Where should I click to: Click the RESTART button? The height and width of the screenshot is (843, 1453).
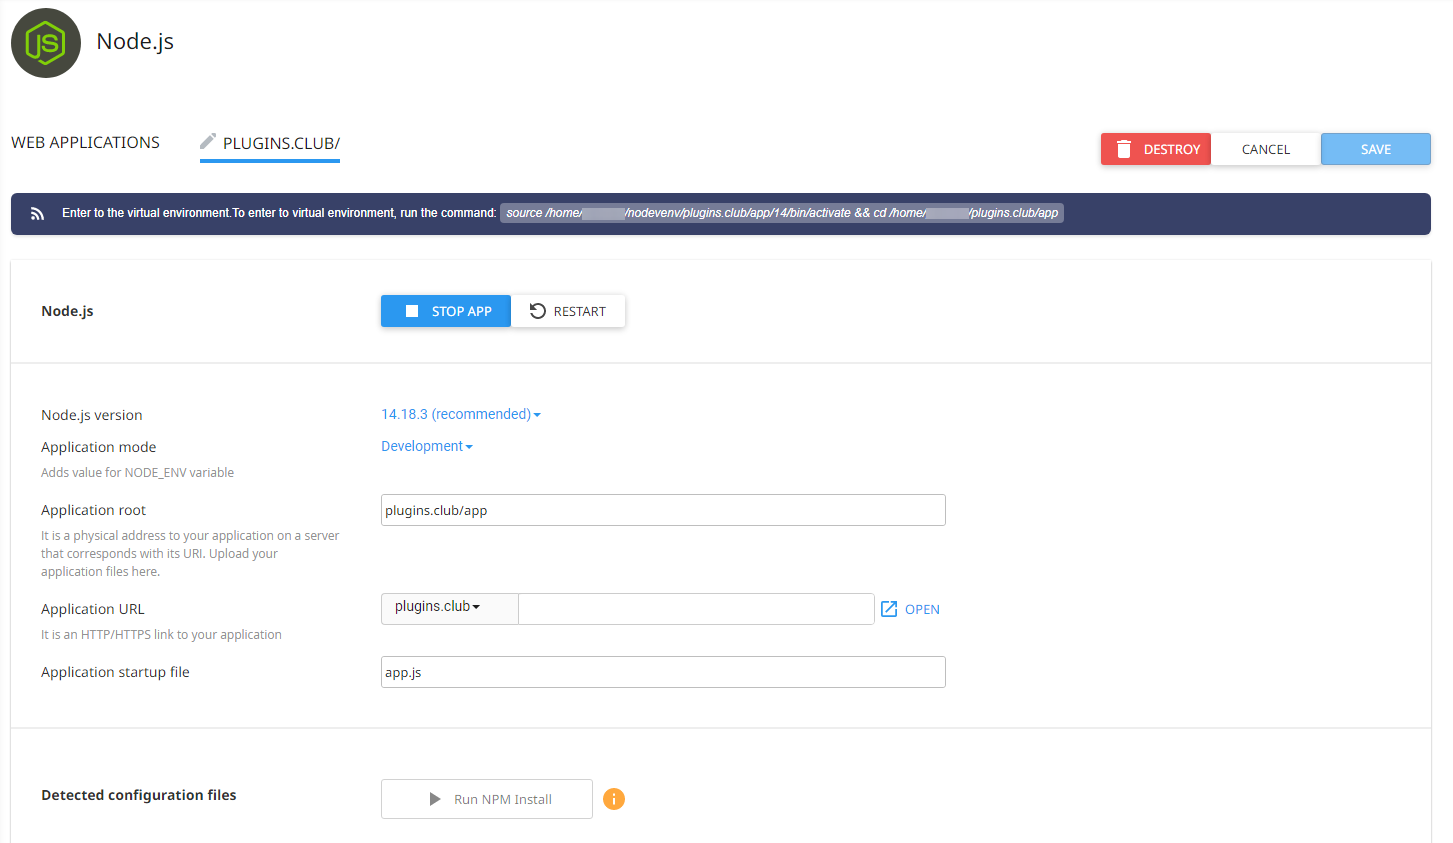click(568, 311)
